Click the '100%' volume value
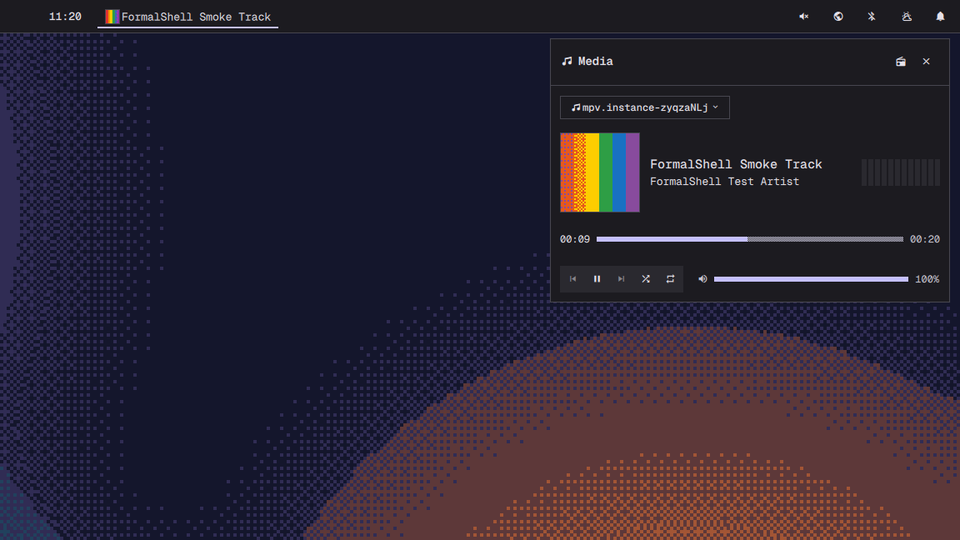Screen dimensions: 960x540 [x=927, y=279]
